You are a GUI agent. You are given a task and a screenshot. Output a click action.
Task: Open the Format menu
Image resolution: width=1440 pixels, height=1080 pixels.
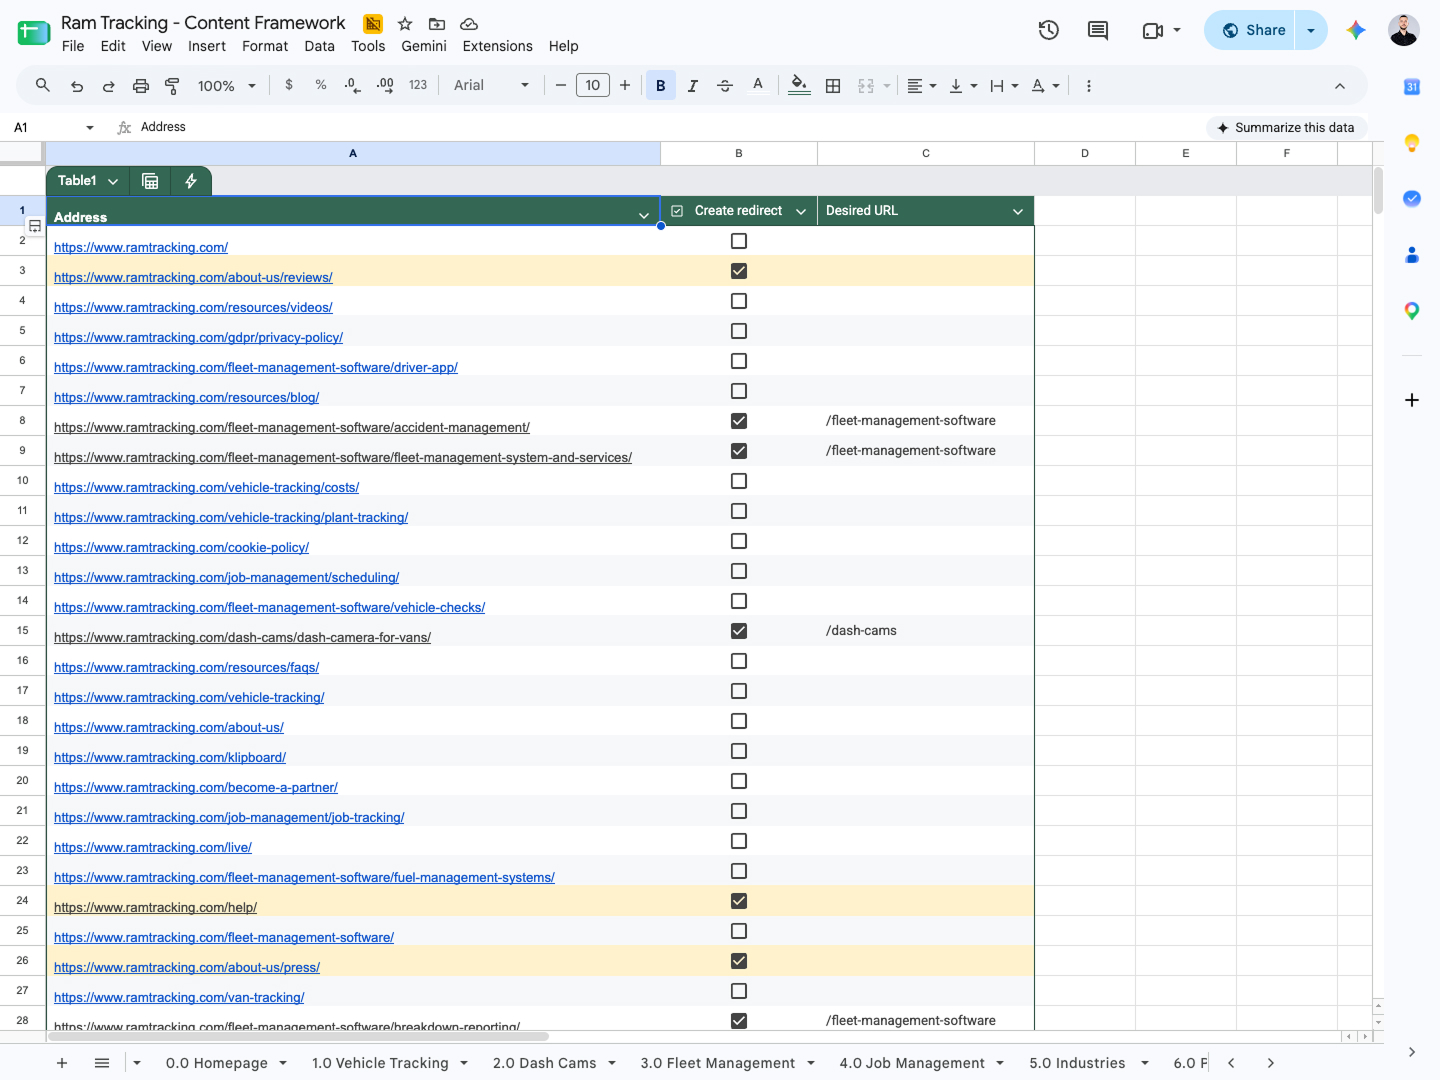(265, 46)
